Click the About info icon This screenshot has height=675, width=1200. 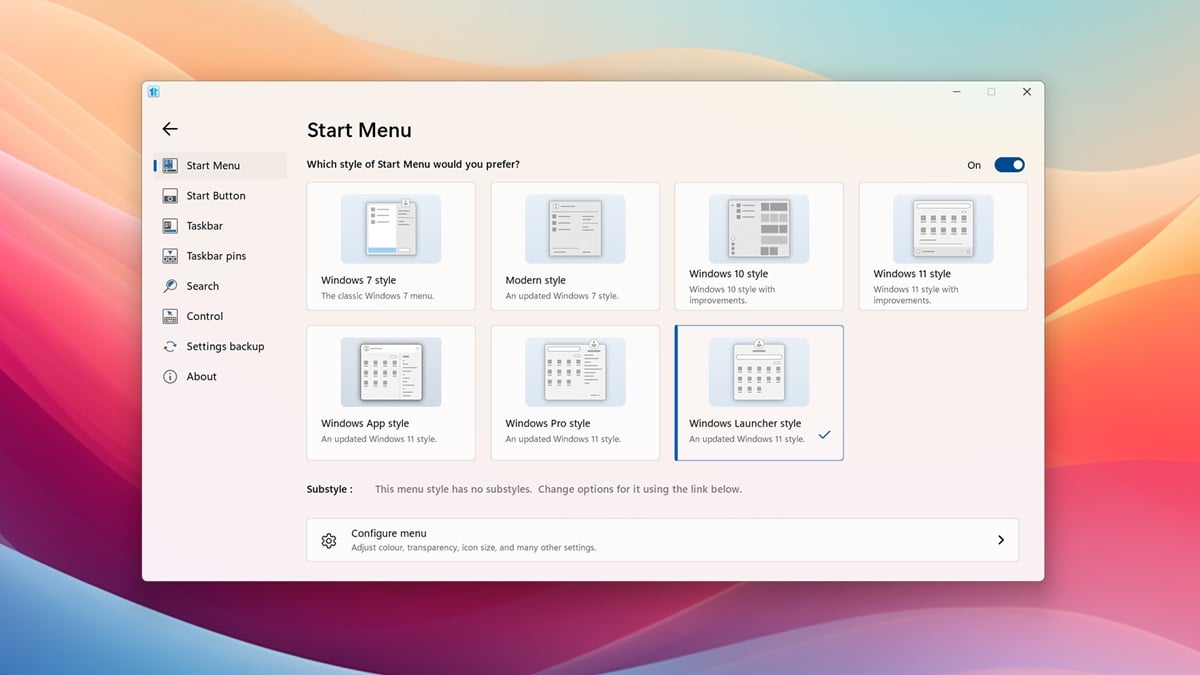coord(169,376)
